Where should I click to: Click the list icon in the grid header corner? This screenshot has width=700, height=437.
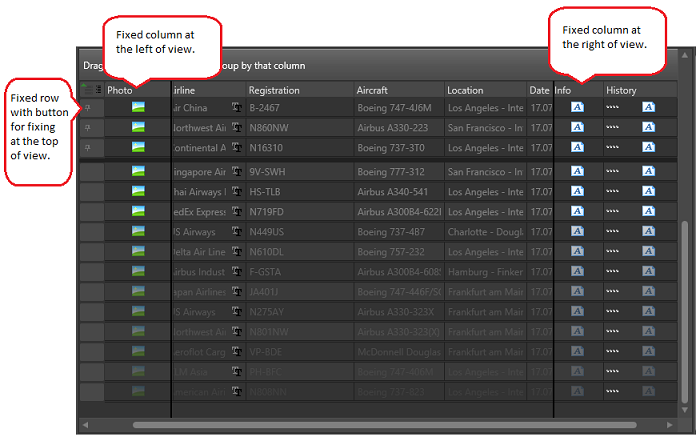click(x=98, y=89)
